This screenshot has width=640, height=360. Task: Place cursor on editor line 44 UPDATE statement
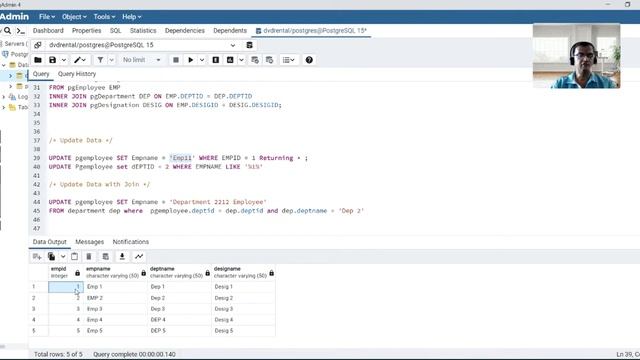pos(157,202)
